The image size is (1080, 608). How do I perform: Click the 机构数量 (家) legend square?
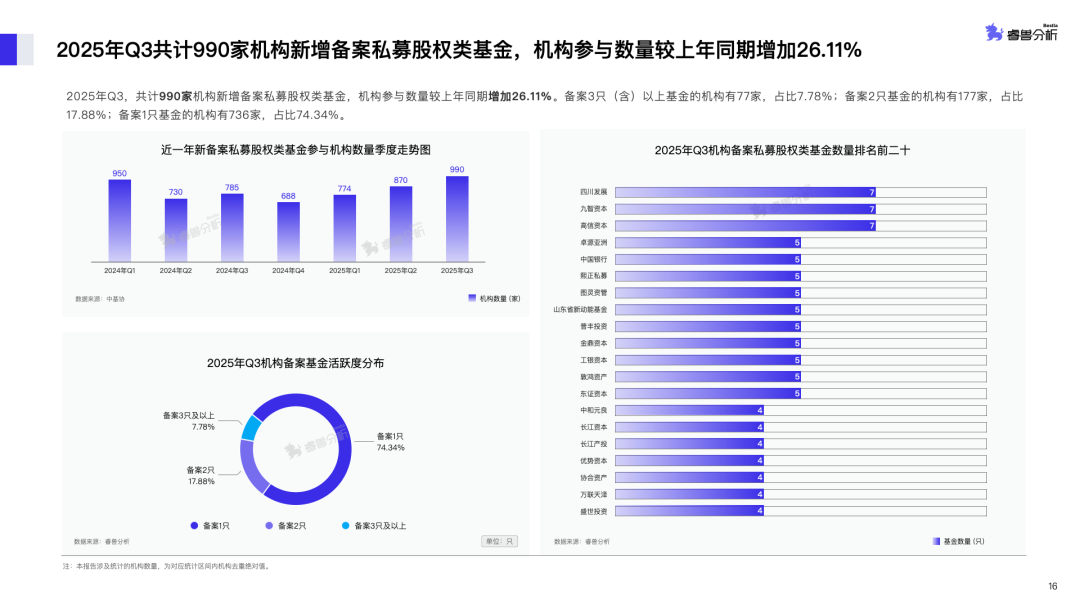tap(472, 298)
